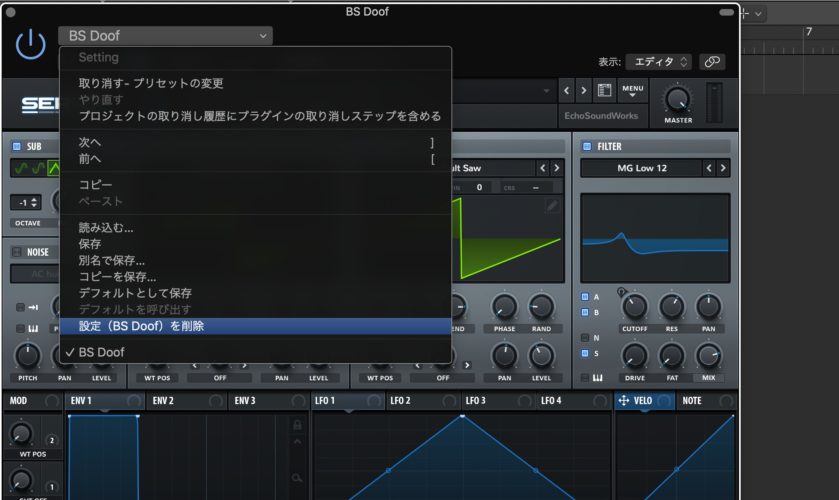Go to previous Serum preset arrow
Image resolution: width=839 pixels, height=500 pixels.
pyautogui.click(x=567, y=91)
